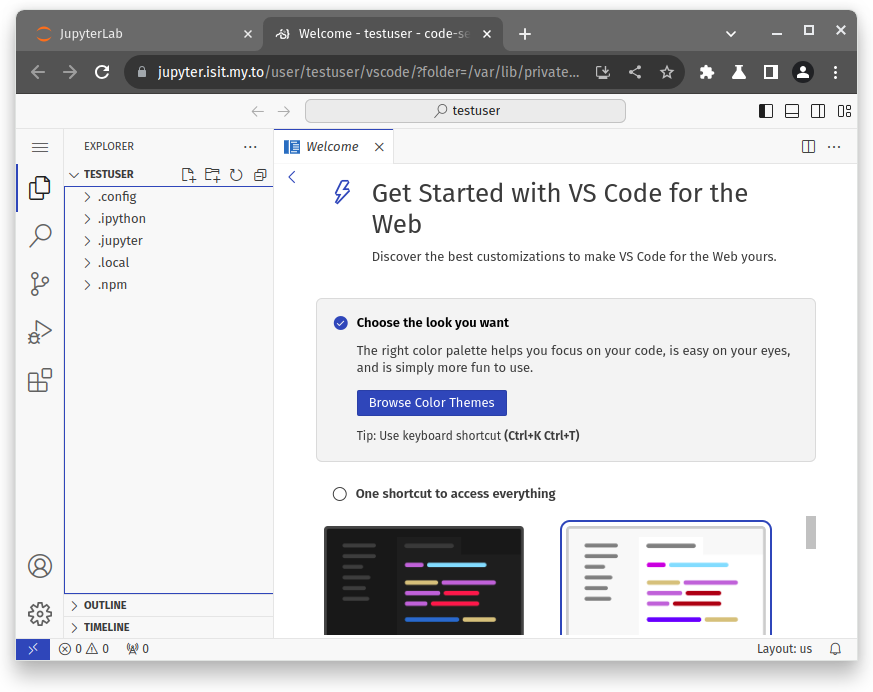Click the New Folder icon in Explorer

[212, 175]
